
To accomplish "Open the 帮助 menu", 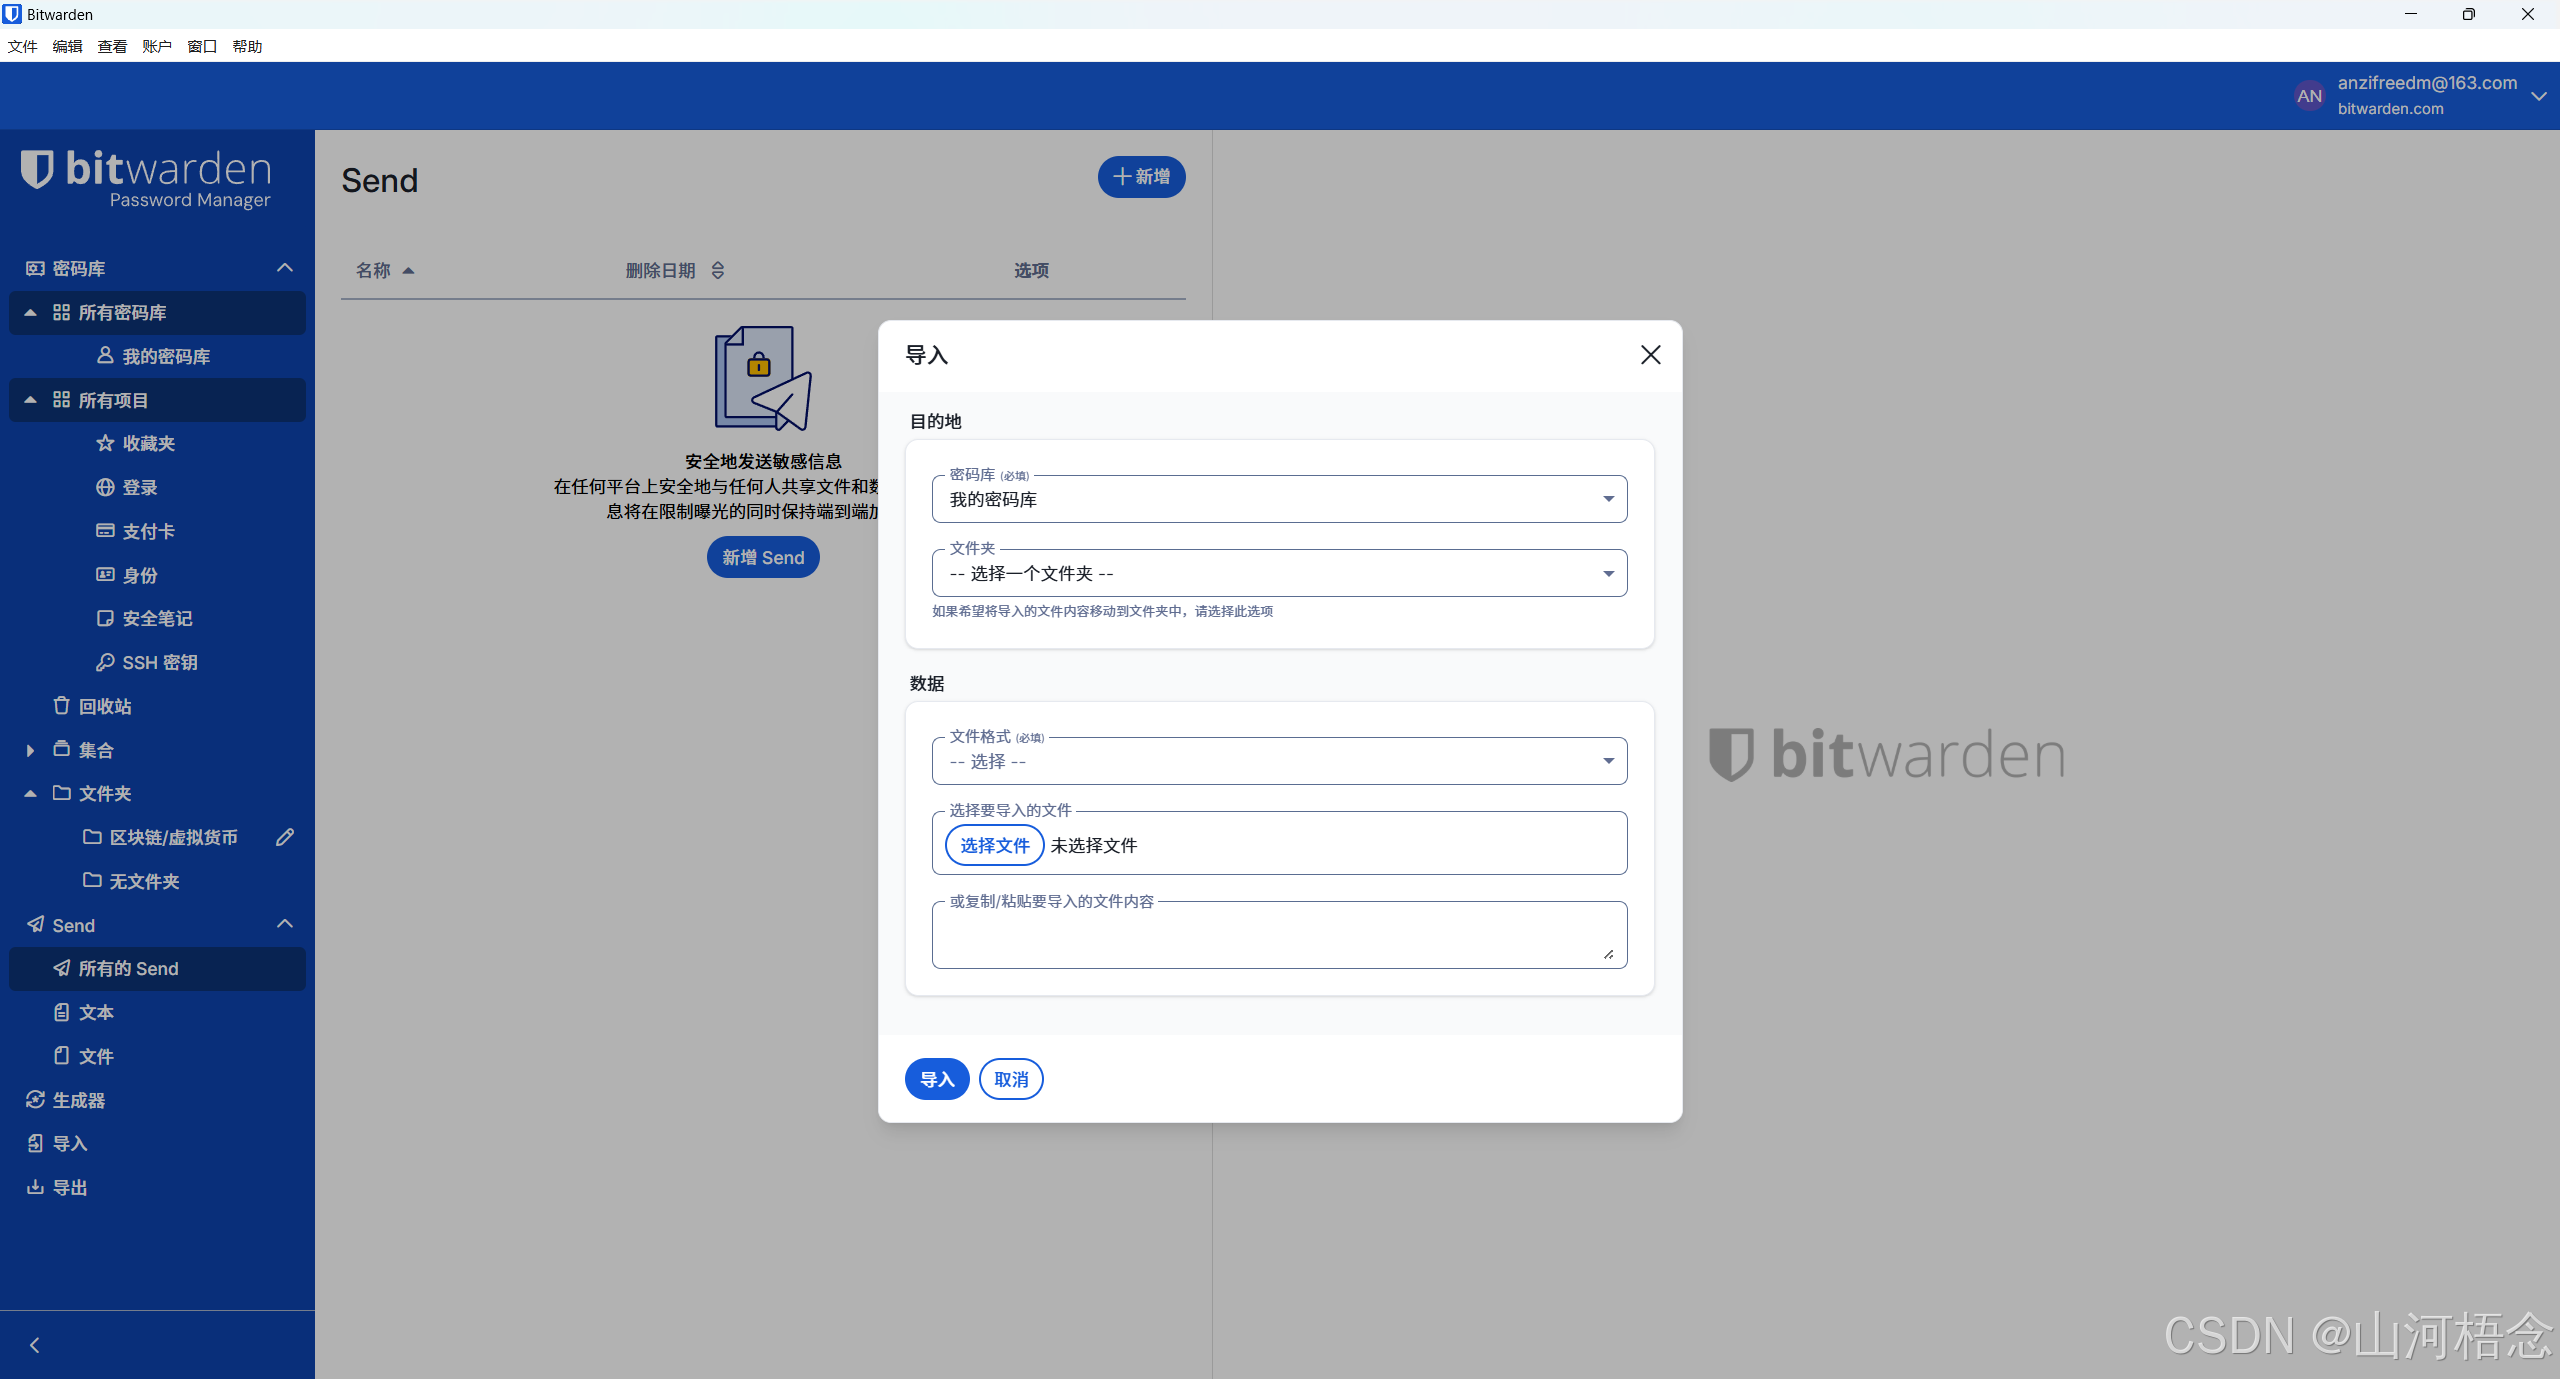I will tap(247, 46).
